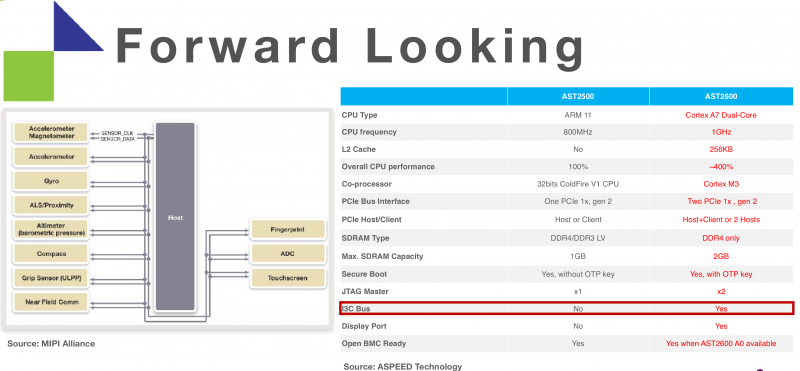Select the "JTAG Master" row label
Image resolution: width=800 pixels, height=371 pixels.
[x=365, y=291]
